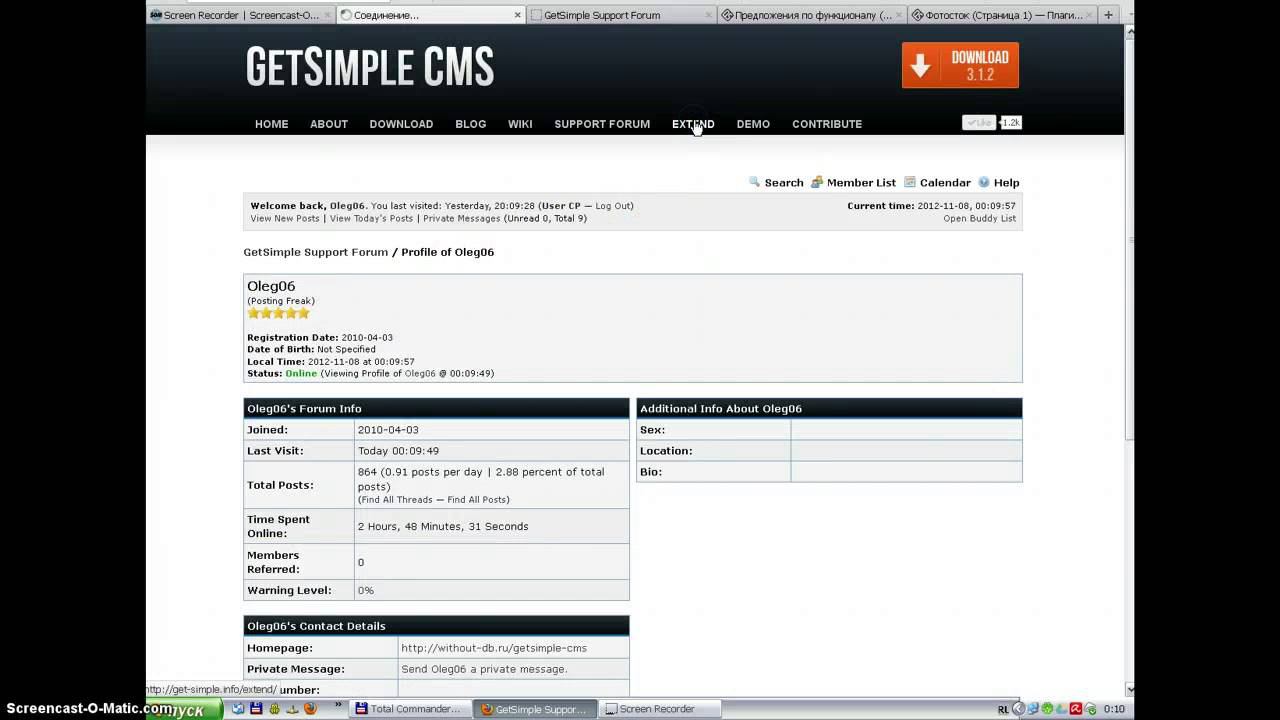Open the Member List icon
This screenshot has height=720, width=1280.
(817, 183)
